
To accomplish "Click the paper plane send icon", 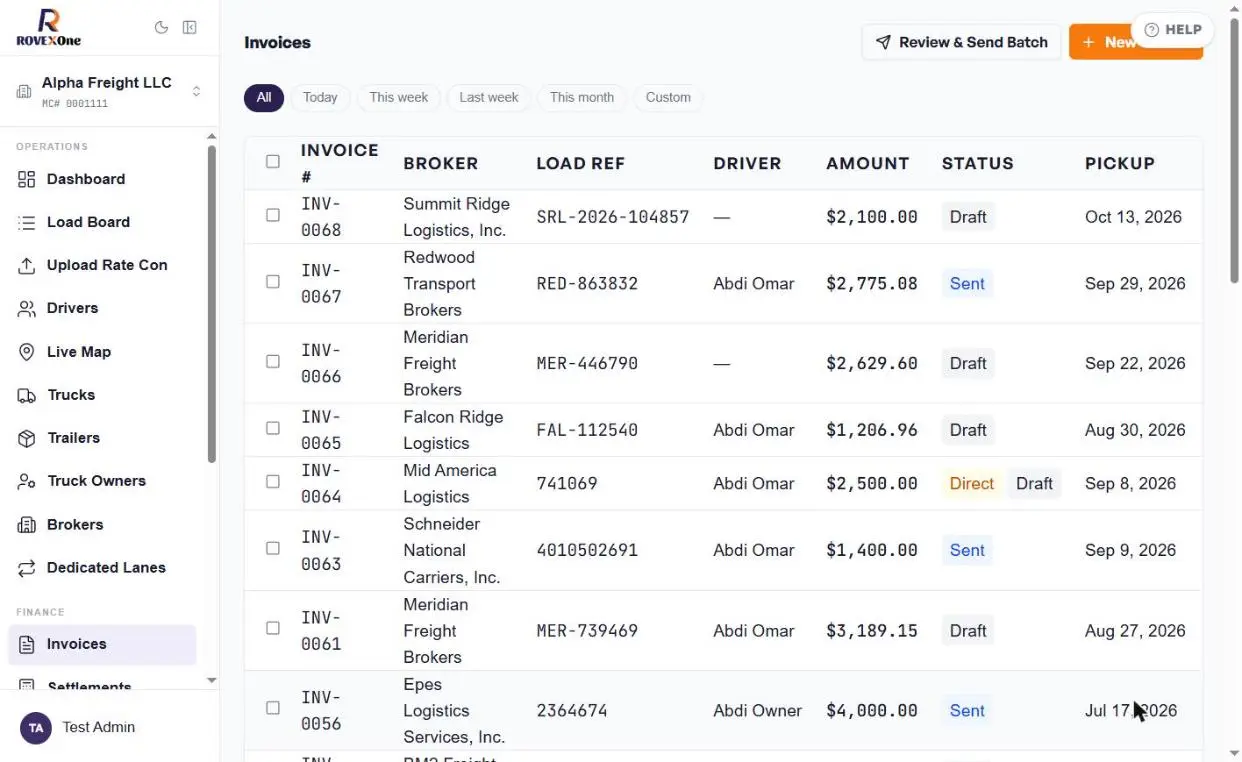I will (883, 42).
